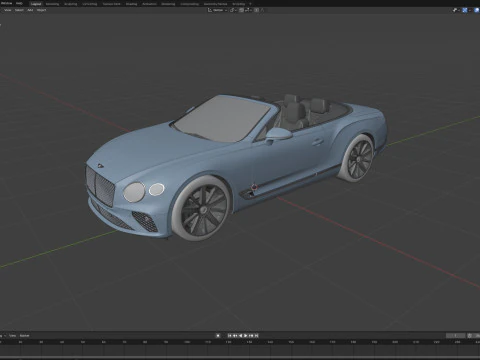This screenshot has width=480, height=360.
Task: Play the animation forward
Action: pyautogui.click(x=246, y=336)
